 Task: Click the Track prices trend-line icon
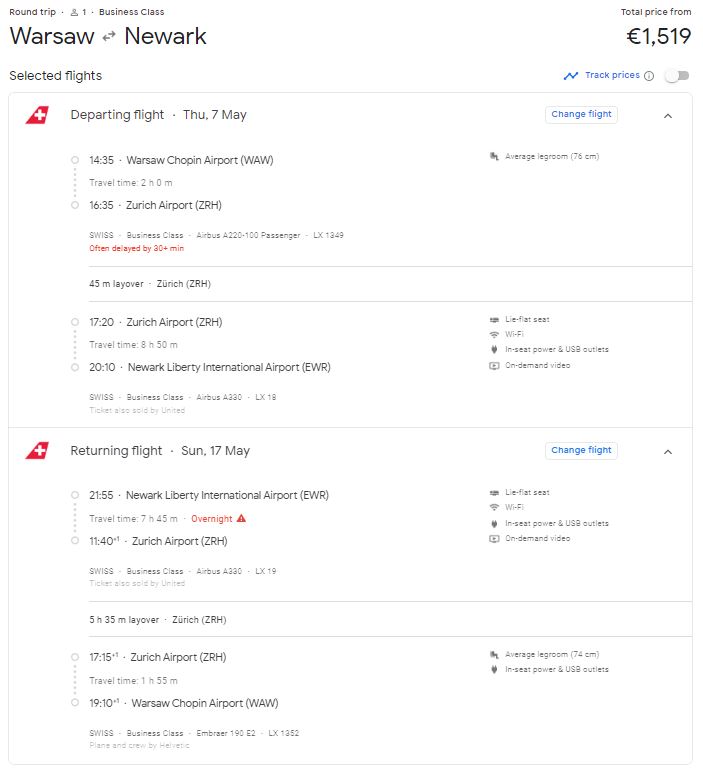(571, 76)
